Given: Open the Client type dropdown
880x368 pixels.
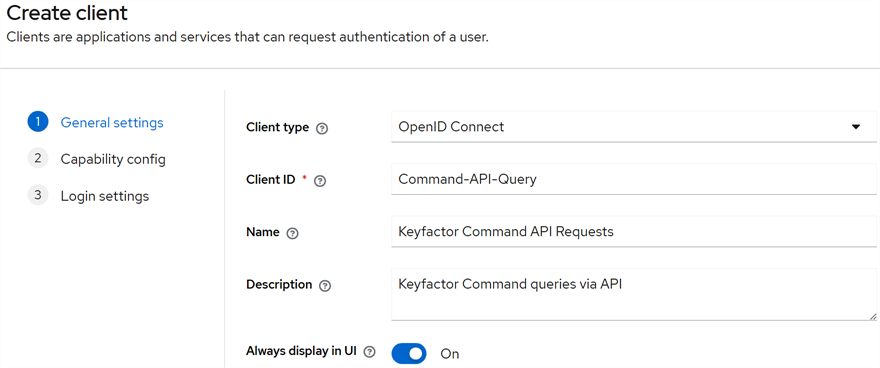Looking at the screenshot, I should 634,127.
